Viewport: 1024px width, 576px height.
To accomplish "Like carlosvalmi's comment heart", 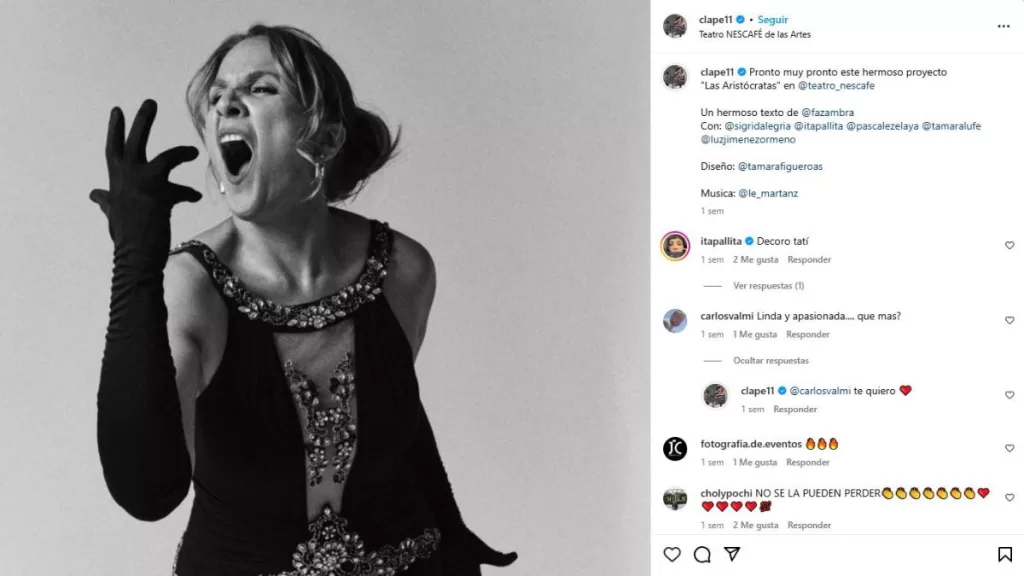I will tap(1009, 320).
